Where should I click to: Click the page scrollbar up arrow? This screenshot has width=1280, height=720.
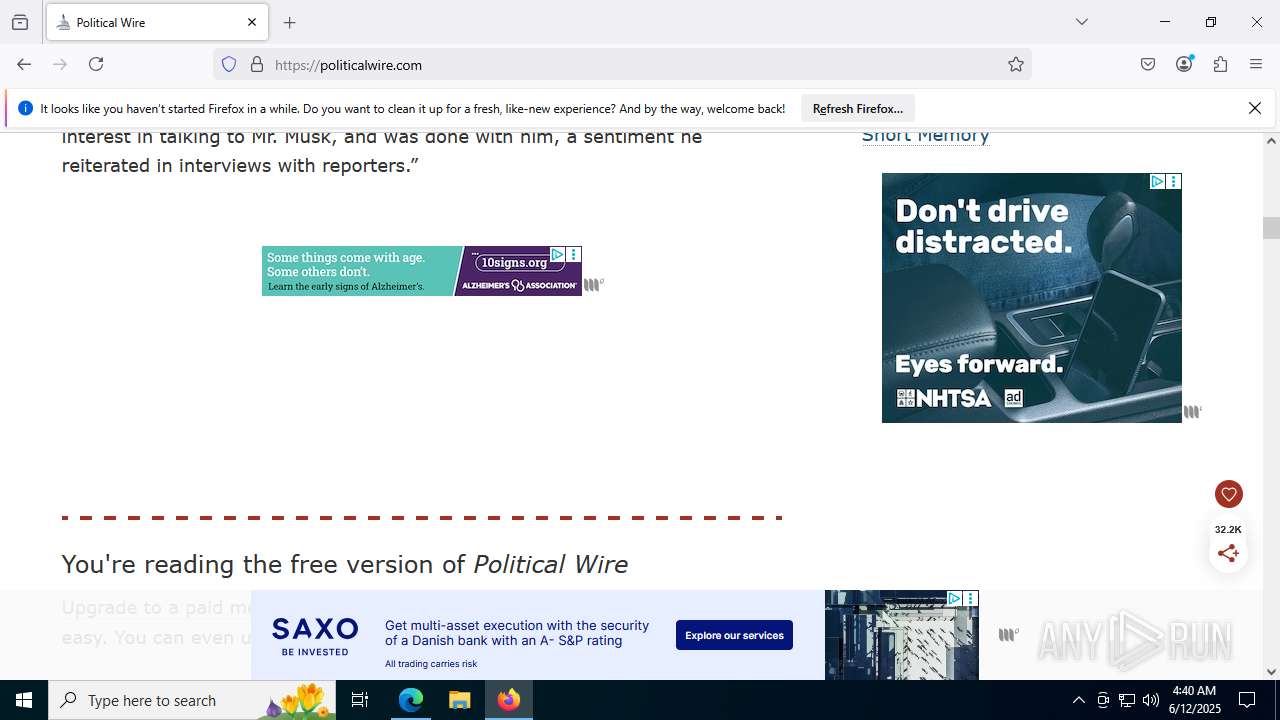click(x=1272, y=140)
